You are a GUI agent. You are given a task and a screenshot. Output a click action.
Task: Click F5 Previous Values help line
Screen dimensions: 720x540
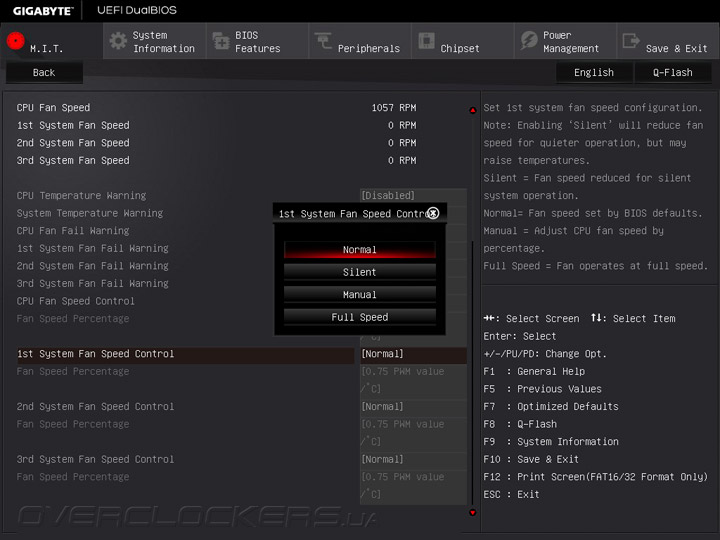point(542,389)
